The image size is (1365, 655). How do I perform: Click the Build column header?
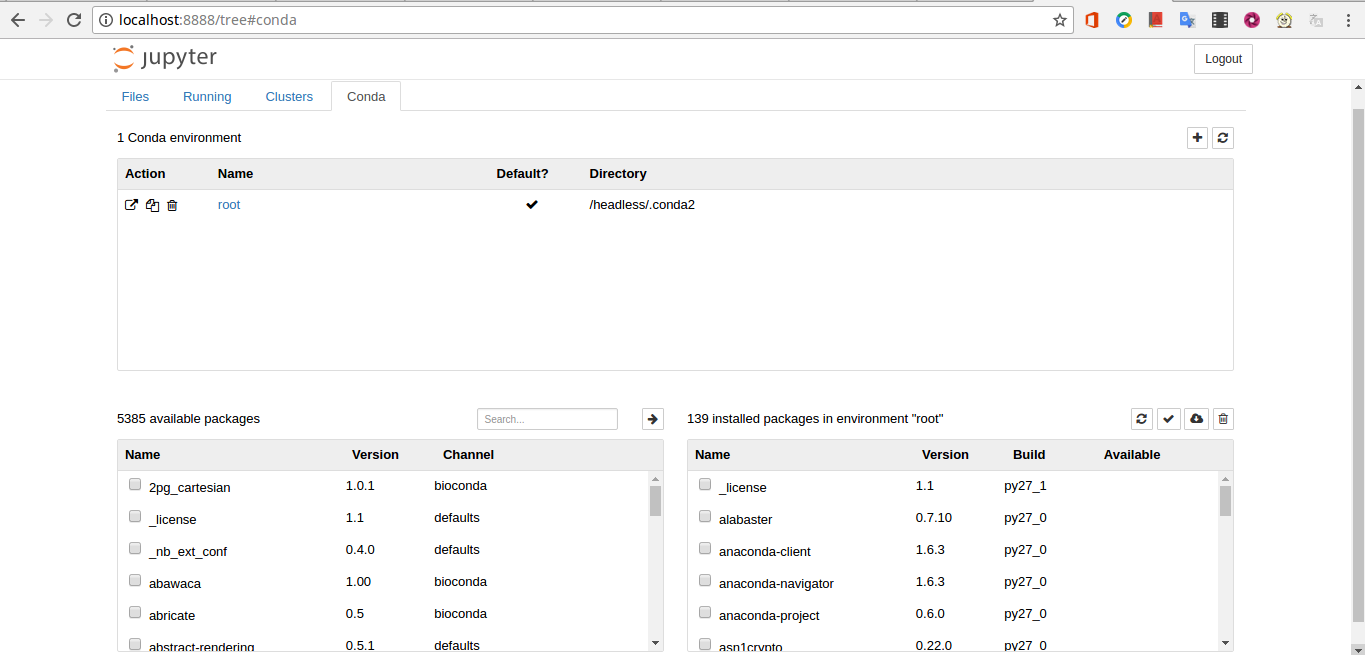(x=1029, y=455)
